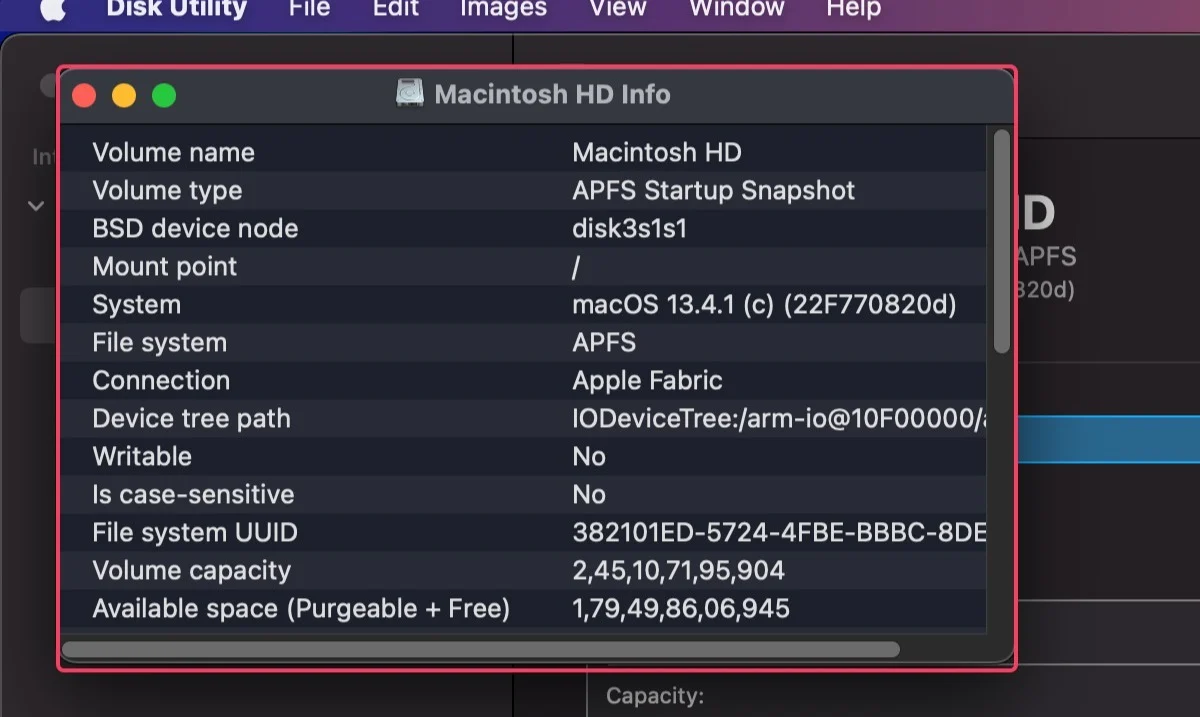The image size is (1200, 717).
Task: Select the APFS file system value
Action: click(604, 343)
